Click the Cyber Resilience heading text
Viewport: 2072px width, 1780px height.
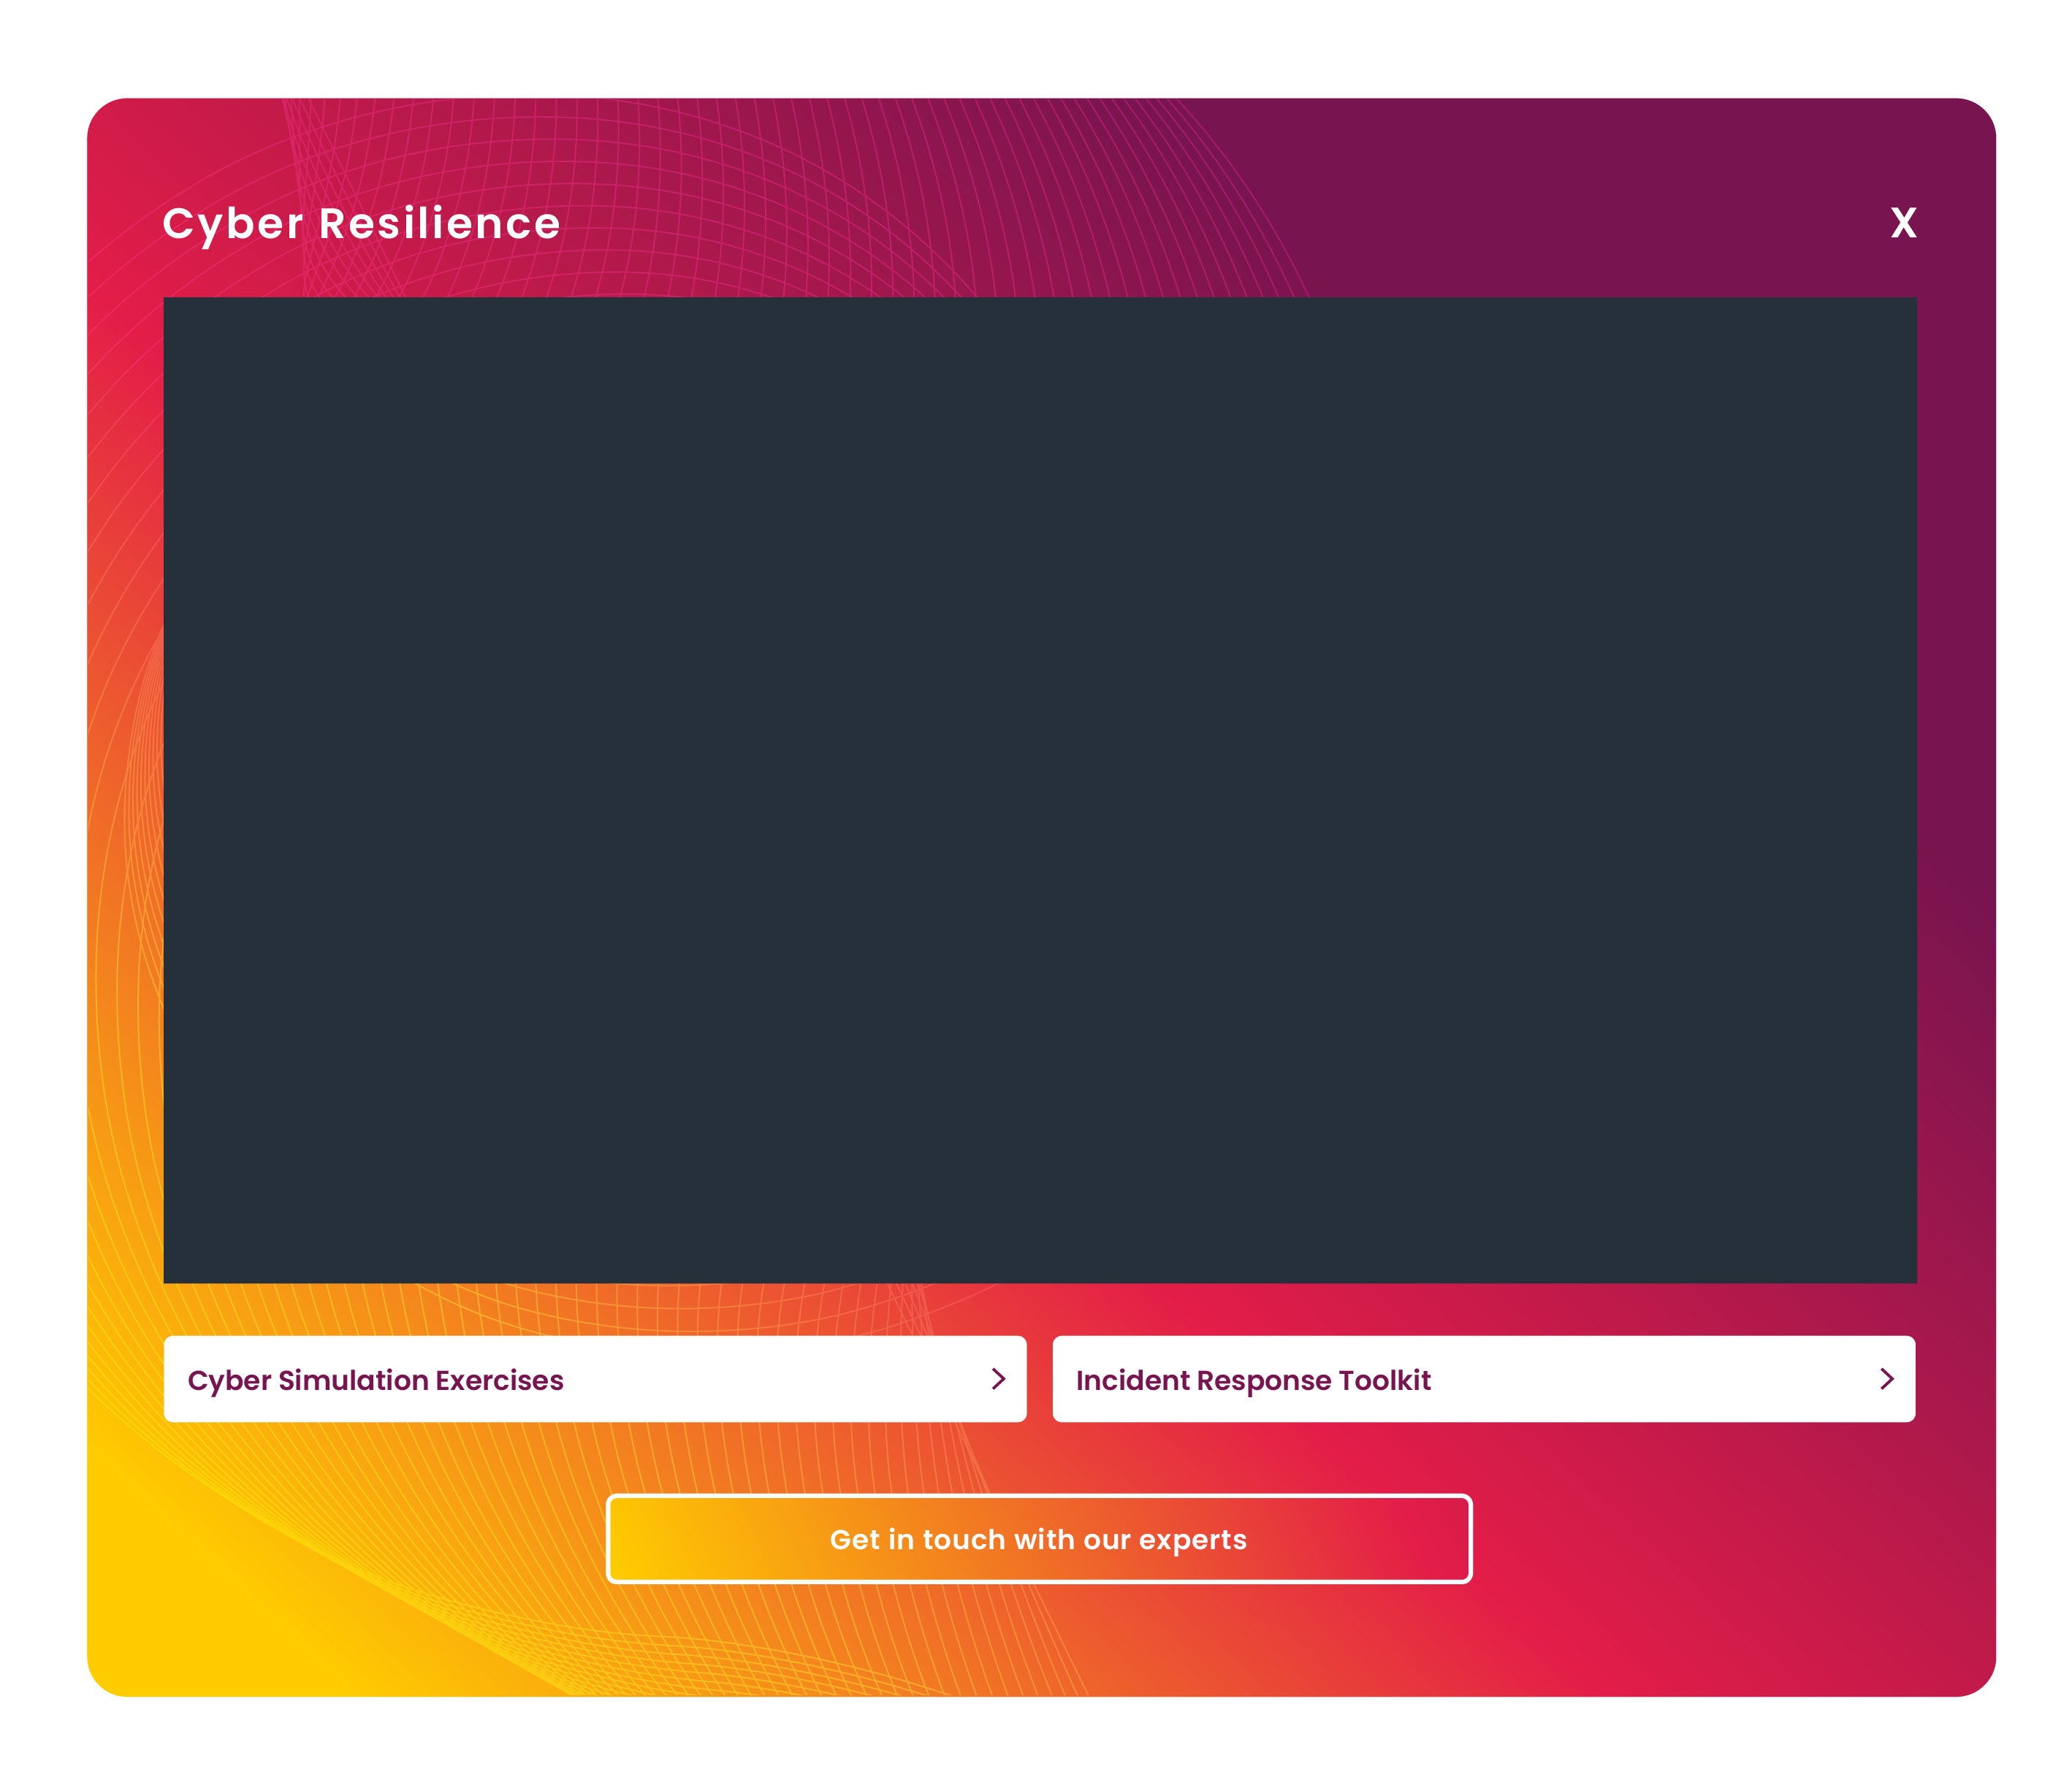pos(361,224)
